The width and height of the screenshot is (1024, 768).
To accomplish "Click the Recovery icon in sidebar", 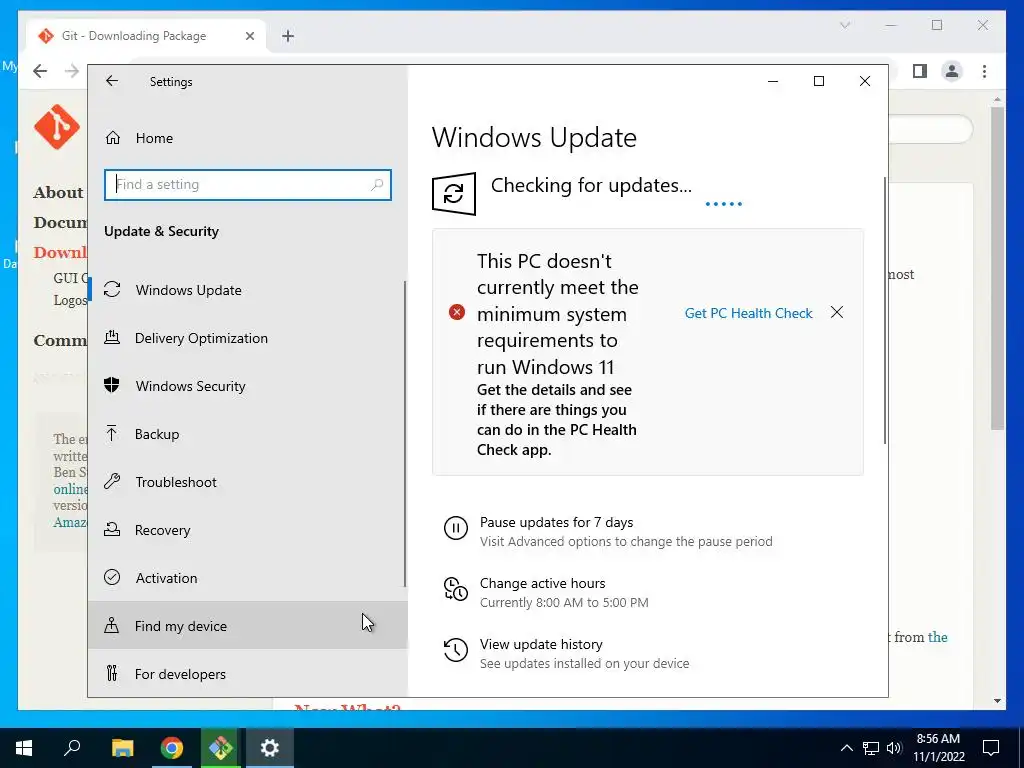I will 112,530.
